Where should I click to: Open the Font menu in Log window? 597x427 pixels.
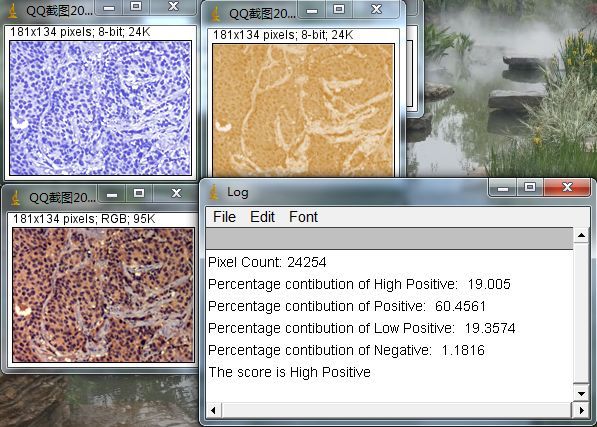(x=303, y=217)
